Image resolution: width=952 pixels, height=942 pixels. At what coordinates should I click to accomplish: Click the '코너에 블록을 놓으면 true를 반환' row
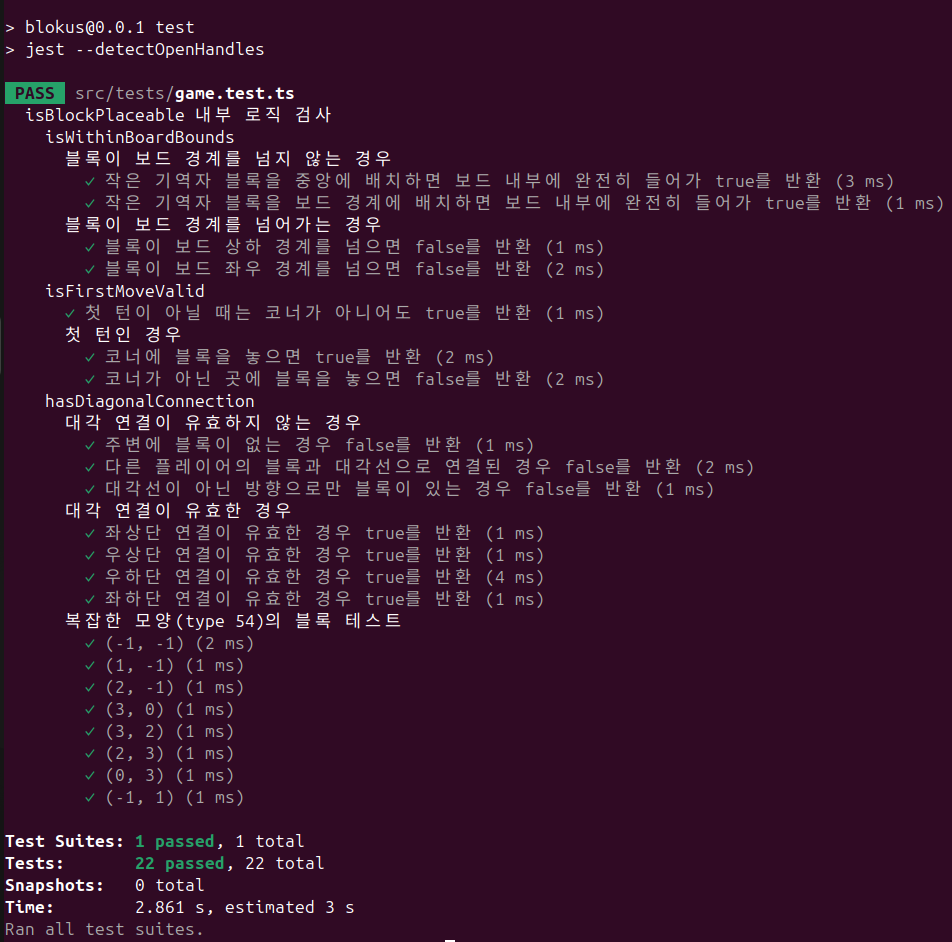click(x=290, y=357)
